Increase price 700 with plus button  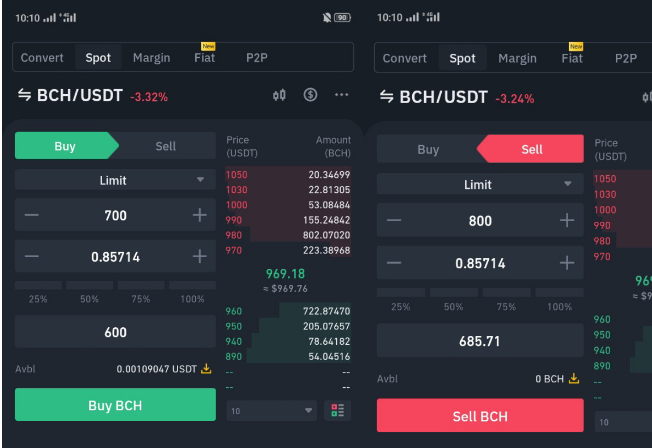[200, 215]
